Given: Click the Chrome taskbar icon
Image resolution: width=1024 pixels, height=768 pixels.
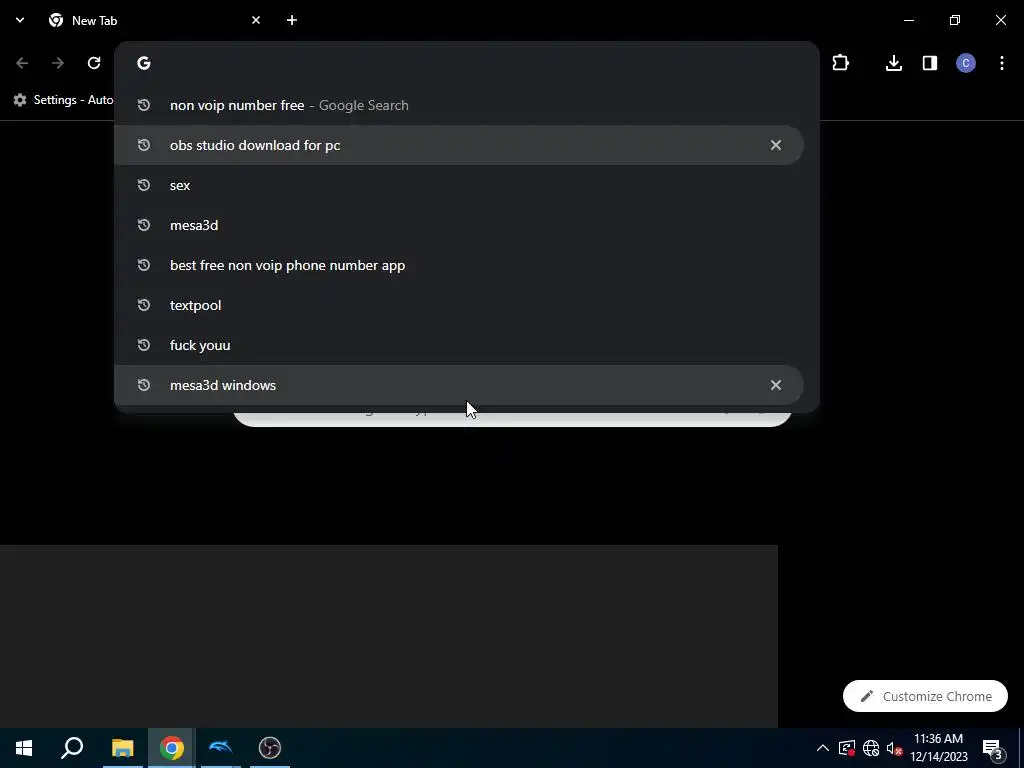Looking at the screenshot, I should (x=172, y=748).
